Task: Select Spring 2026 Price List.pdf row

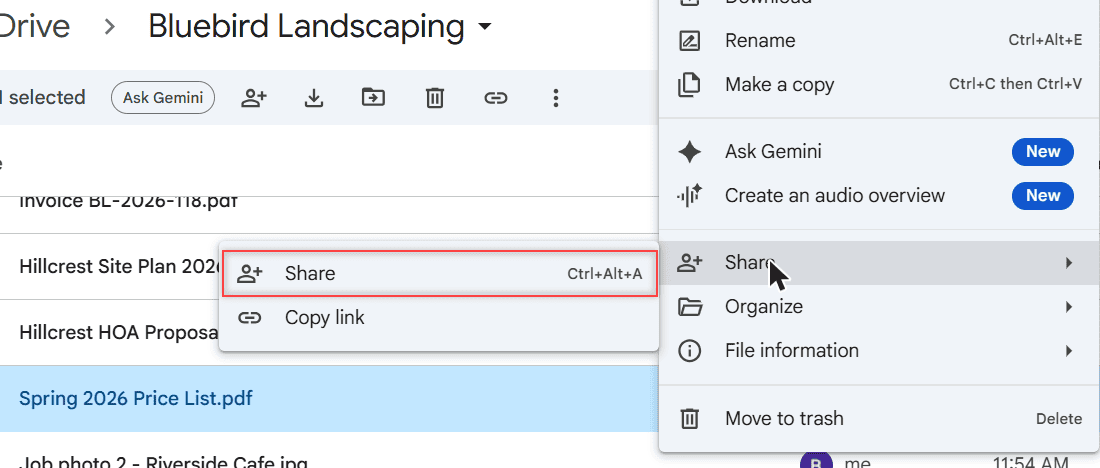Action: 330,399
